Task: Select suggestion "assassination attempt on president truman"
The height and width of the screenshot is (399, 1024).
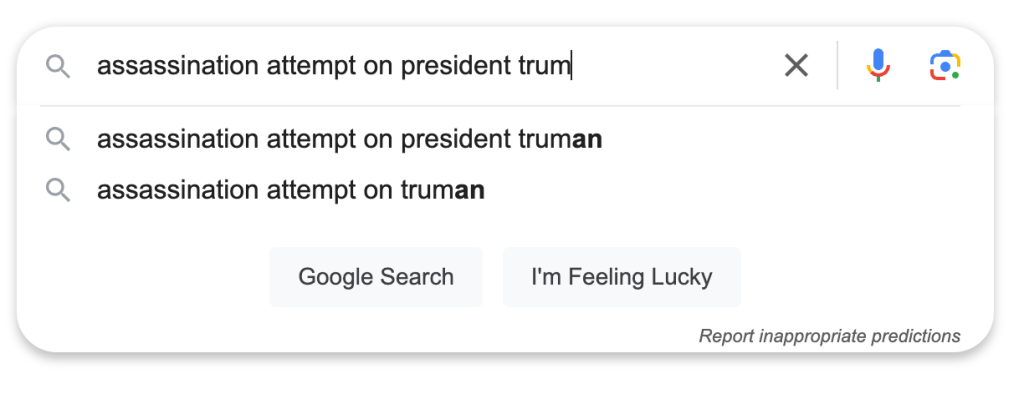Action: (349, 139)
